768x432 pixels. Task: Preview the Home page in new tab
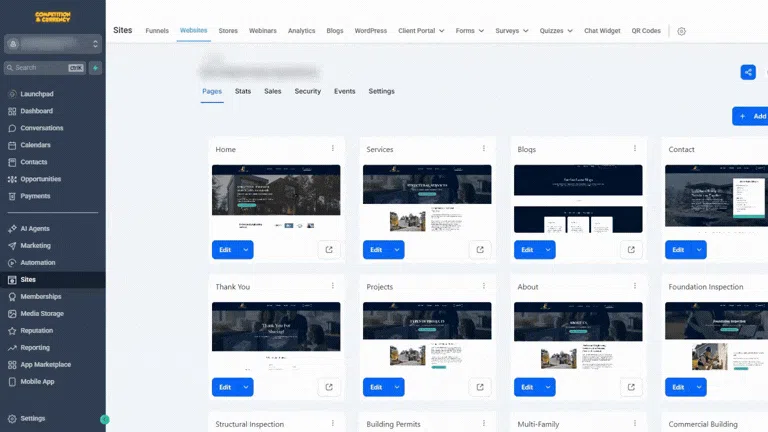click(329, 250)
